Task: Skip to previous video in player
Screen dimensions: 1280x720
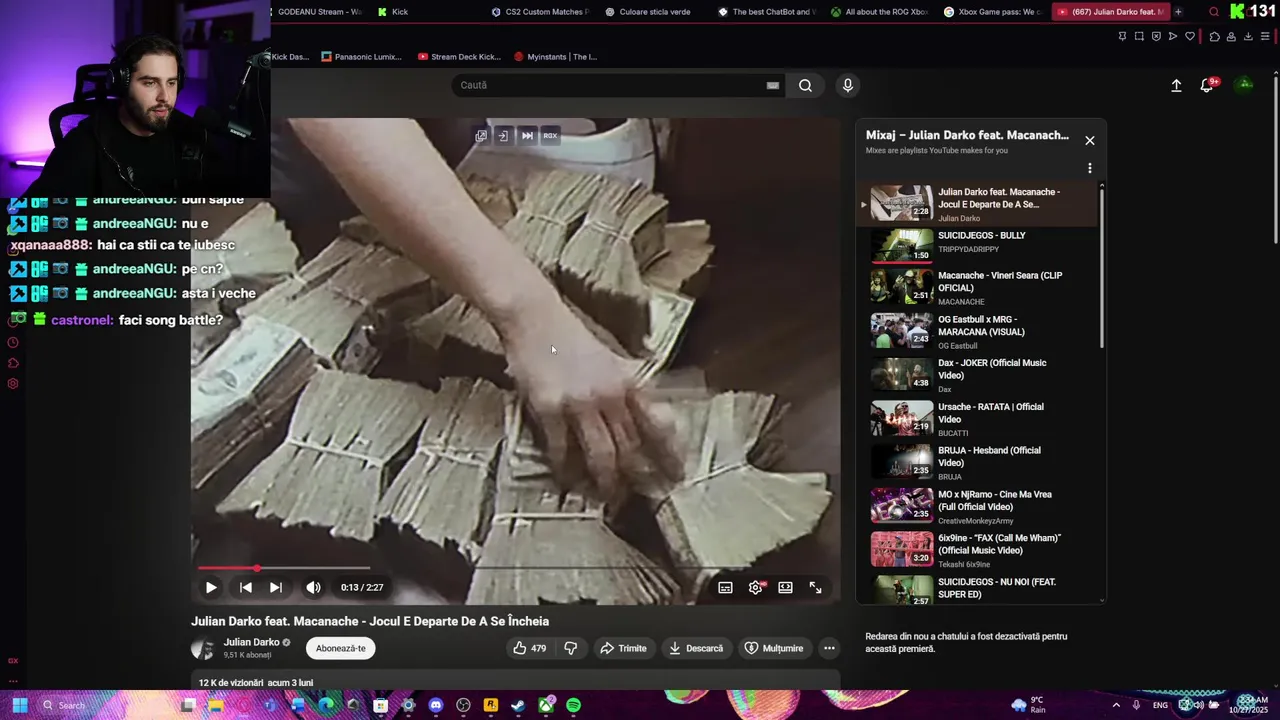Action: [x=246, y=588]
